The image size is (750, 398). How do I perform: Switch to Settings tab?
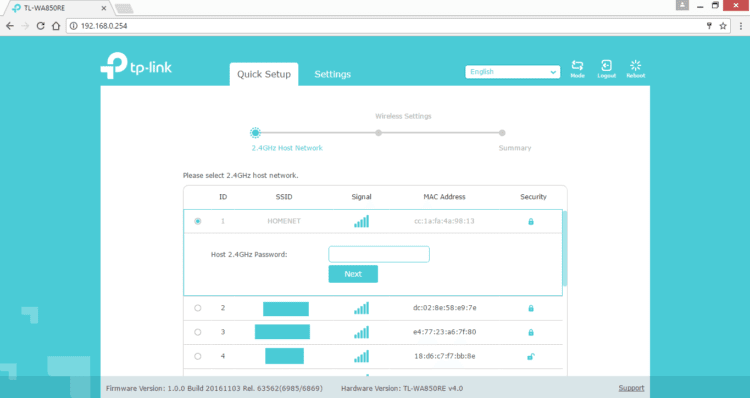coord(332,74)
